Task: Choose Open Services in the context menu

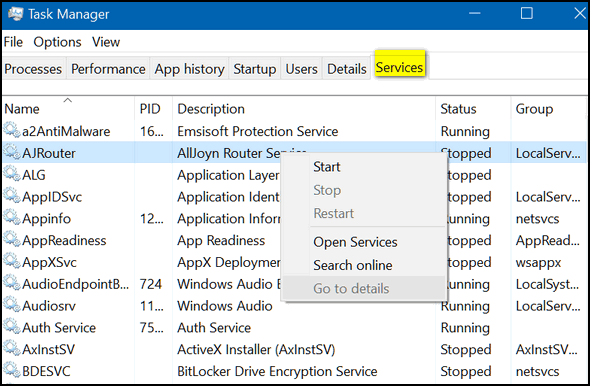Action: pos(363,242)
